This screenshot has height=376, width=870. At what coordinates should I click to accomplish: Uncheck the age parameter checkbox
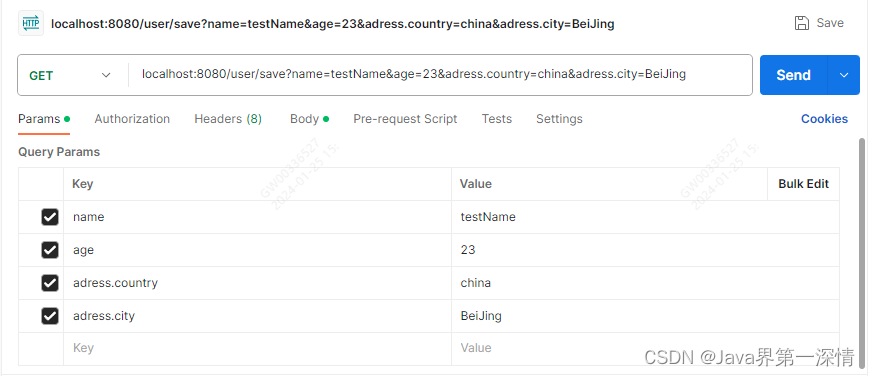coord(50,250)
